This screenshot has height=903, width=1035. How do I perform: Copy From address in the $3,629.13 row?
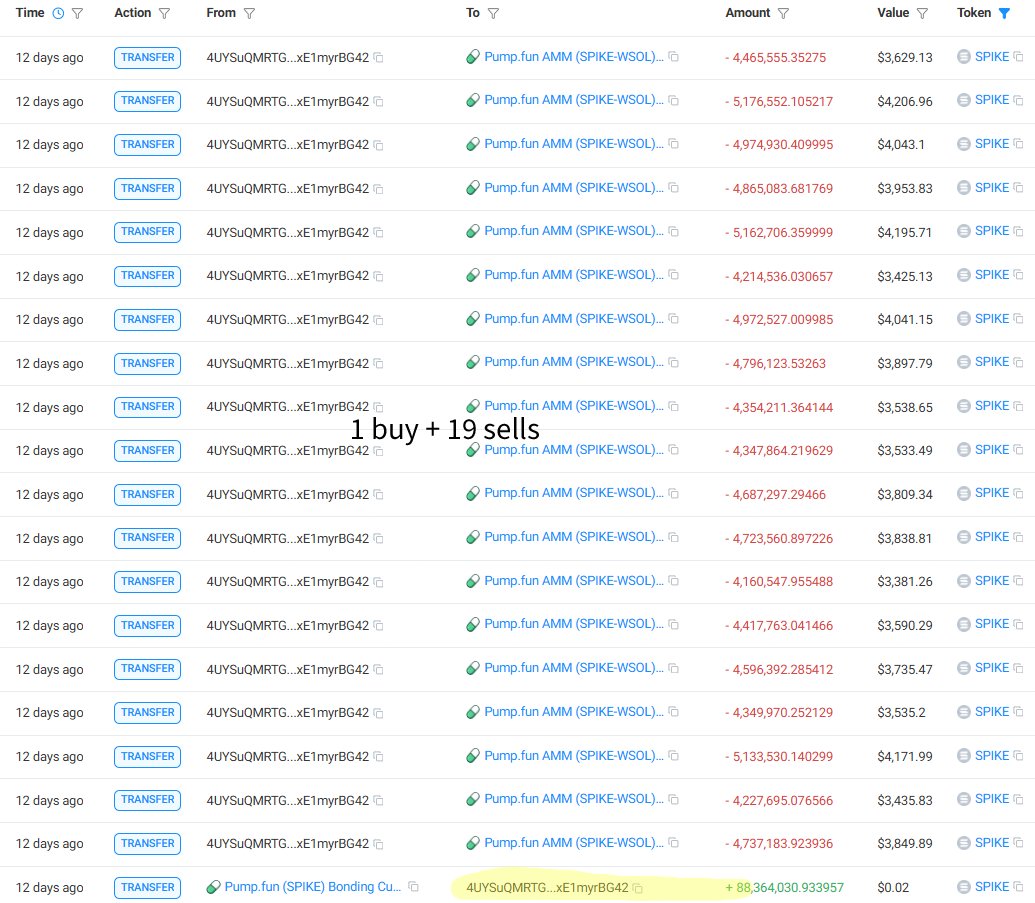[x=378, y=57]
